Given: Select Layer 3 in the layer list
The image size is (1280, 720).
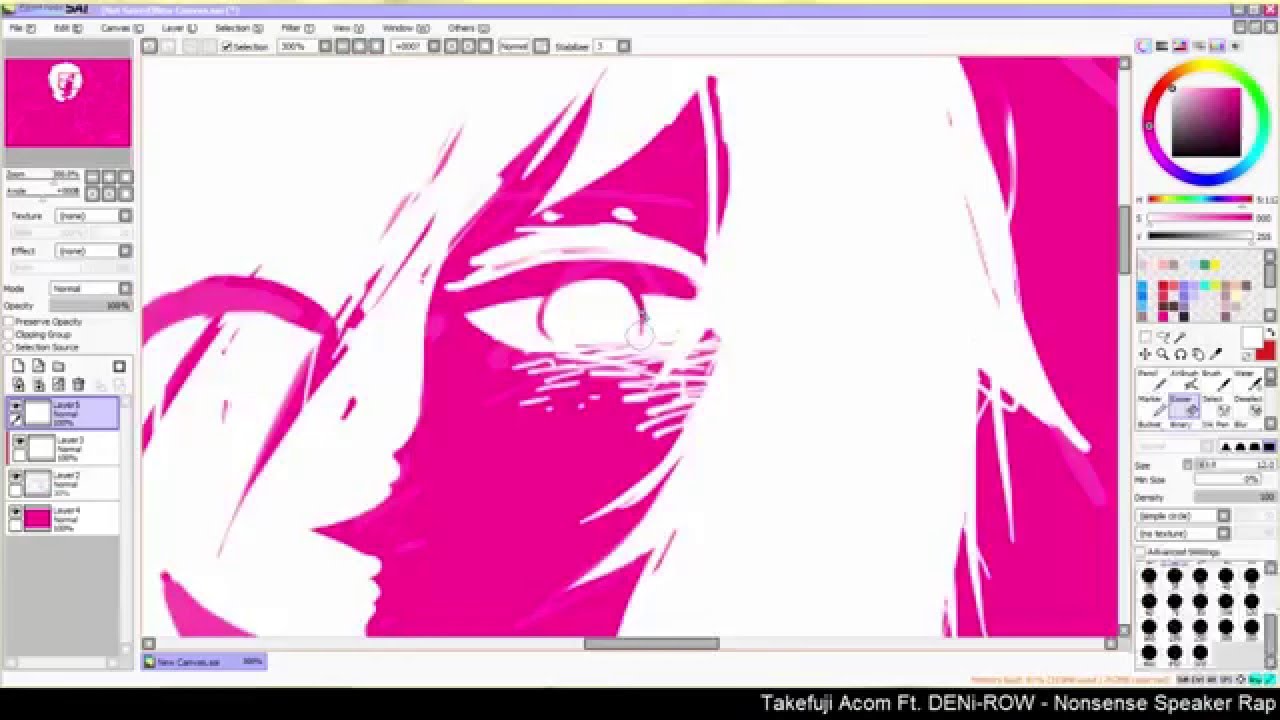Looking at the screenshot, I should point(63,448).
